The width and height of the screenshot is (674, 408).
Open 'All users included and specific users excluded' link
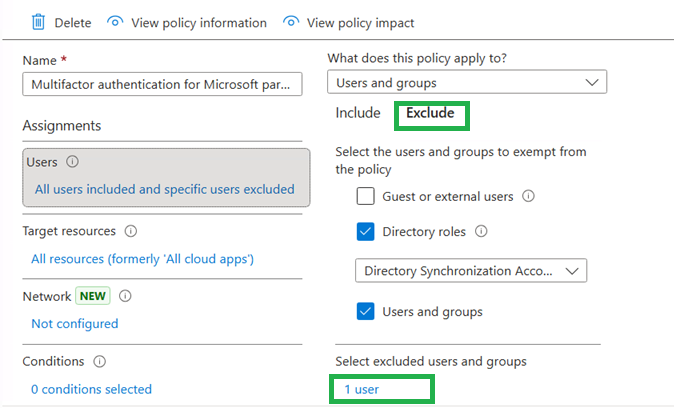click(x=165, y=189)
